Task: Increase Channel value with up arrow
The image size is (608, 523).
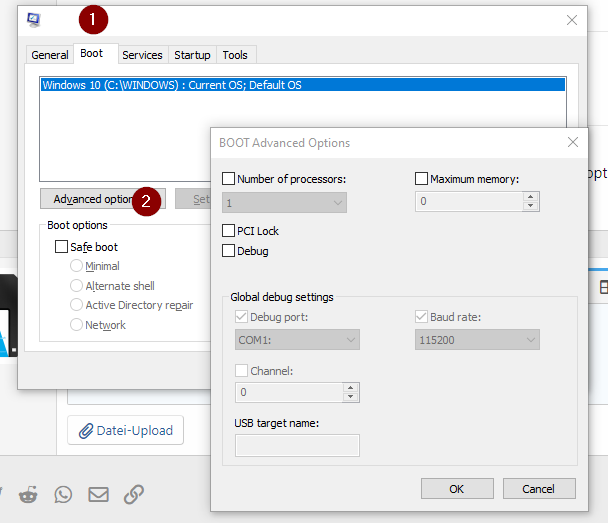Action: pyautogui.click(x=350, y=388)
